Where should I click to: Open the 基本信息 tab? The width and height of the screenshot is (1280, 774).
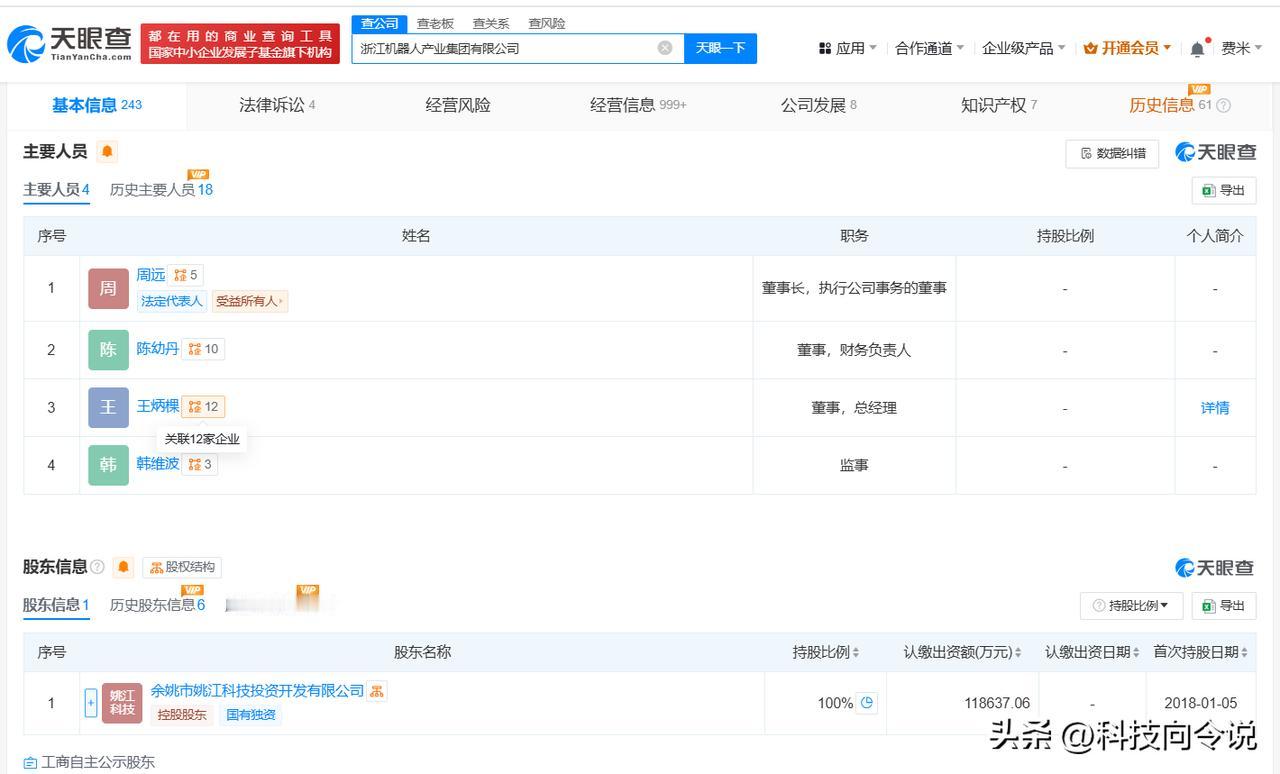[x=97, y=105]
